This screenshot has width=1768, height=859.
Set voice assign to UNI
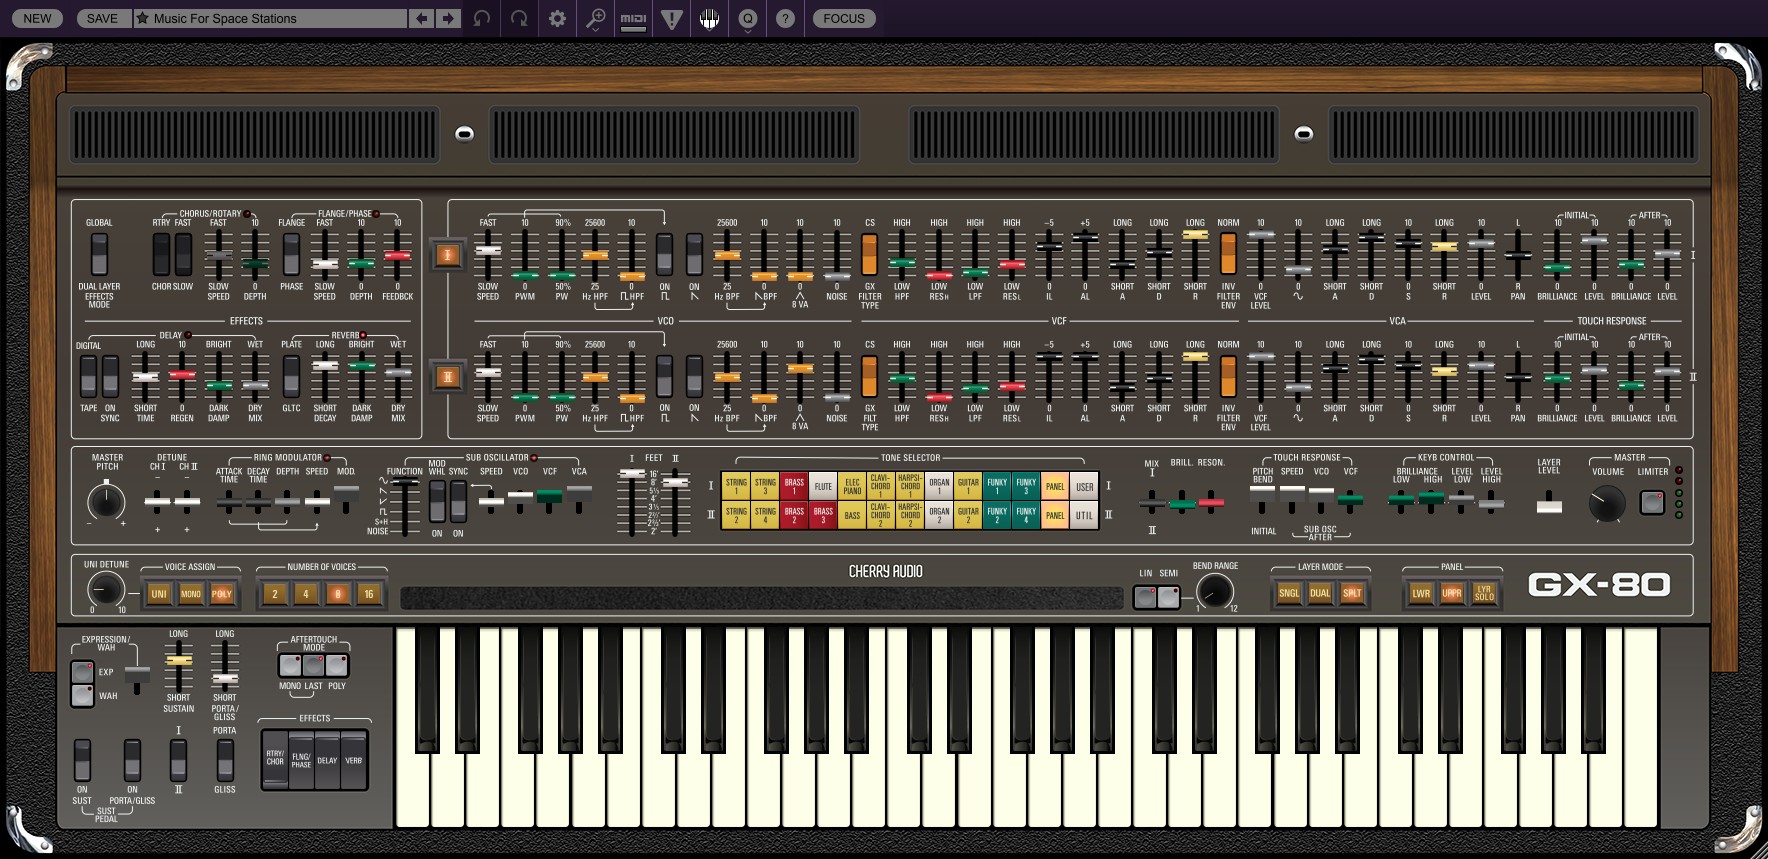click(158, 594)
